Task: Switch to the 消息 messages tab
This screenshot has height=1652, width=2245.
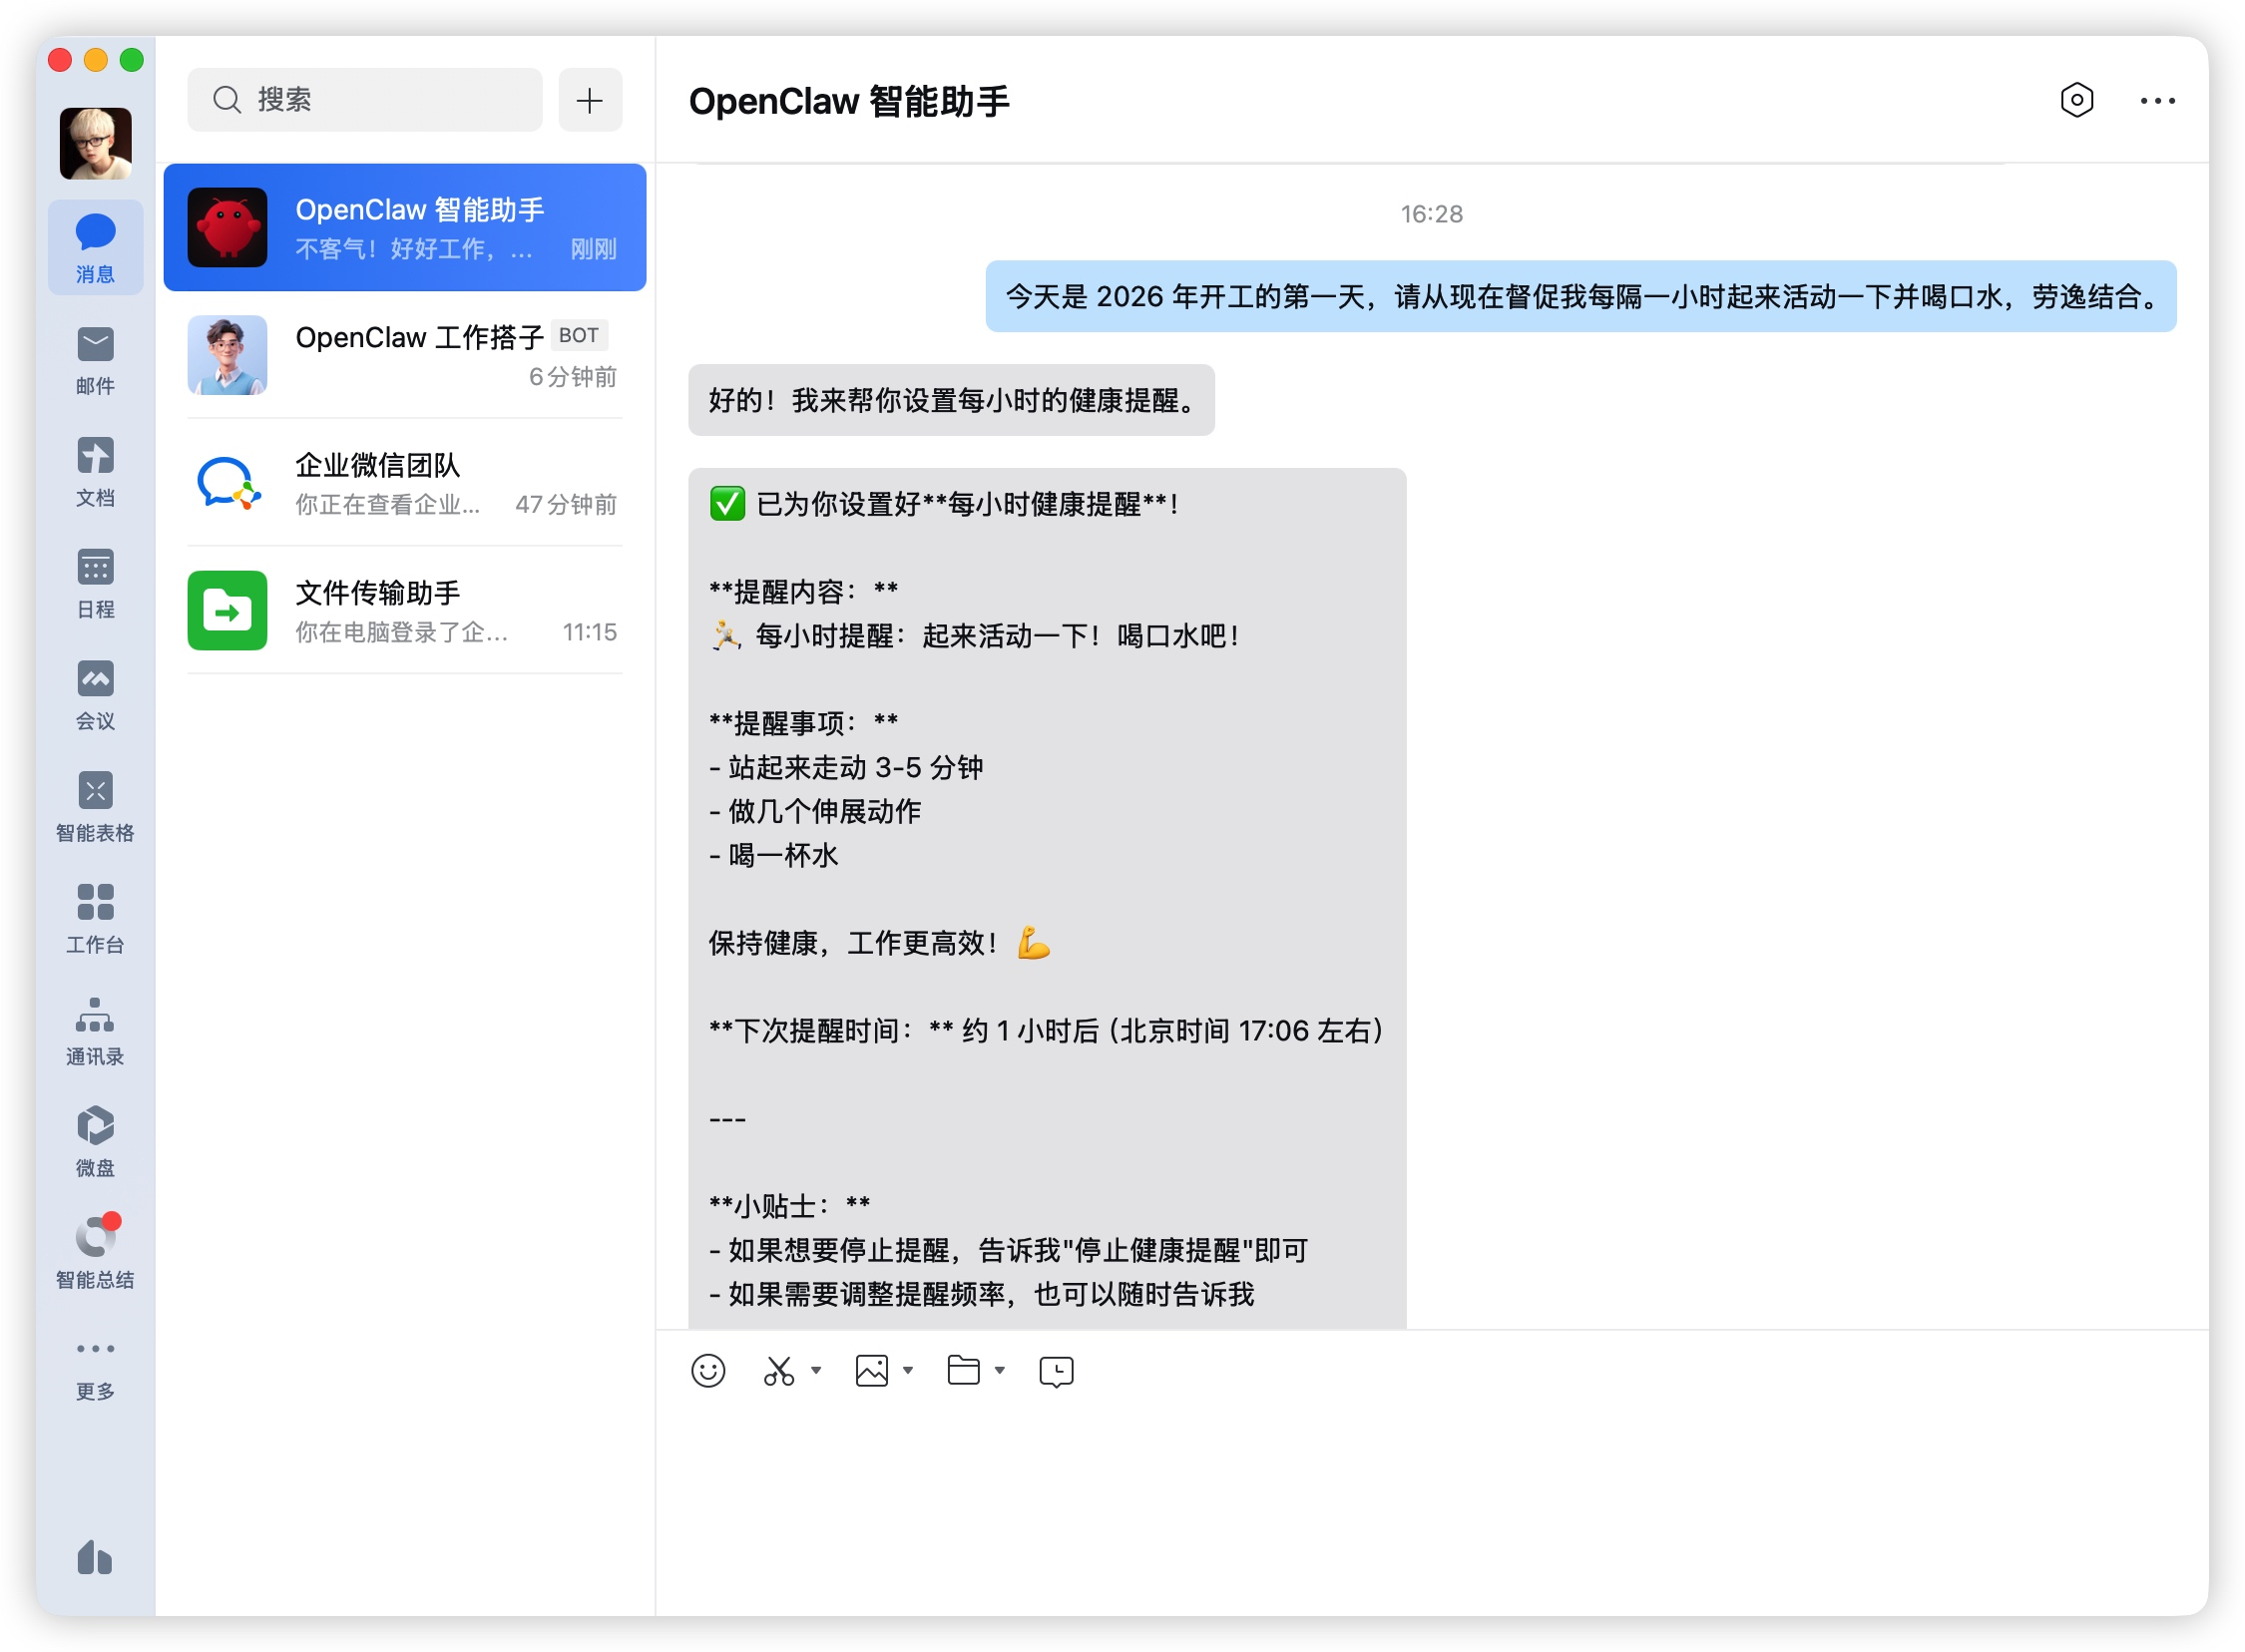Action: click(x=95, y=247)
